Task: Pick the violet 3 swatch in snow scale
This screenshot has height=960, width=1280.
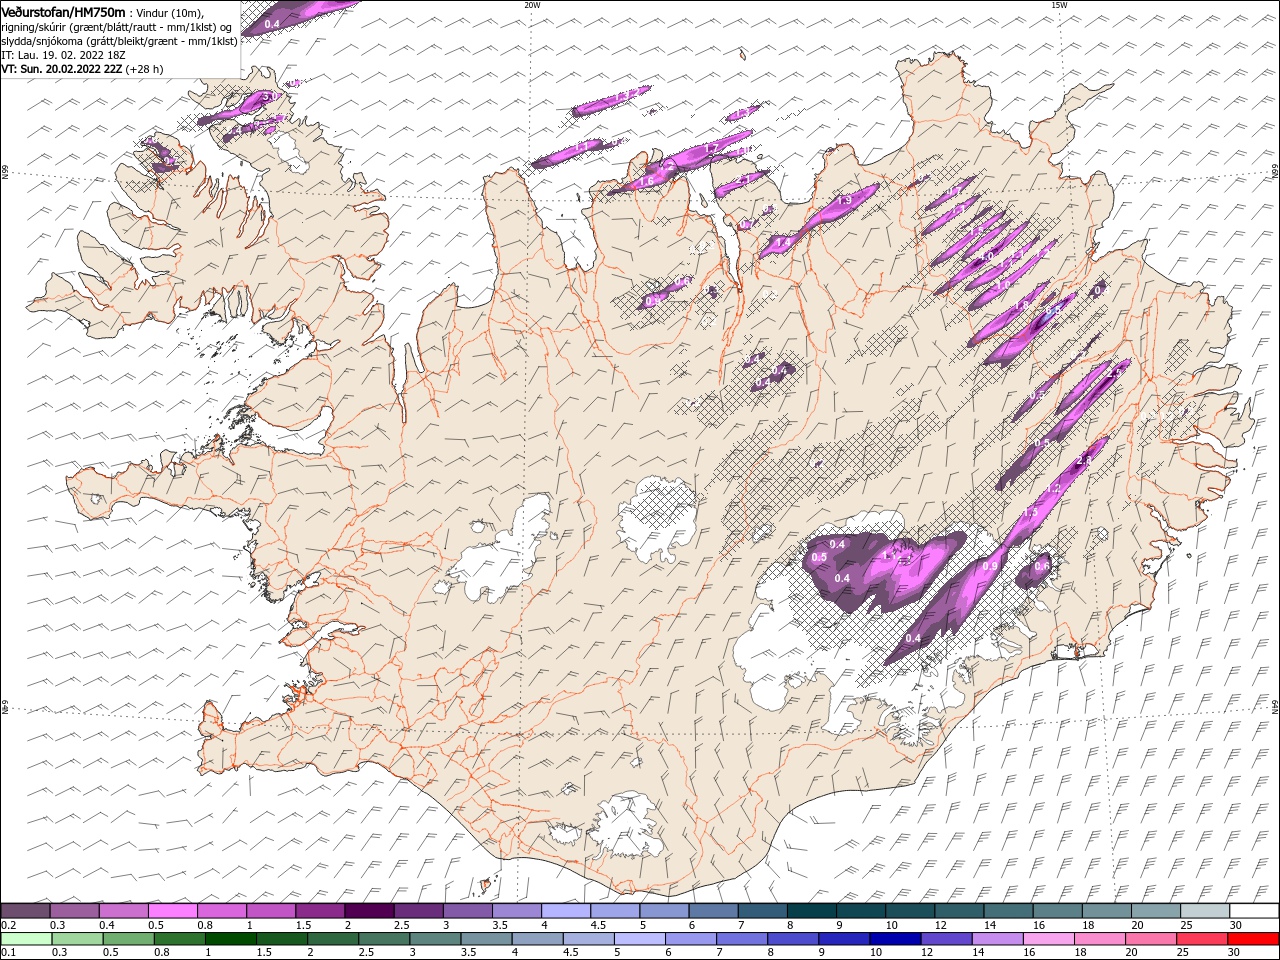Action: coord(467,911)
